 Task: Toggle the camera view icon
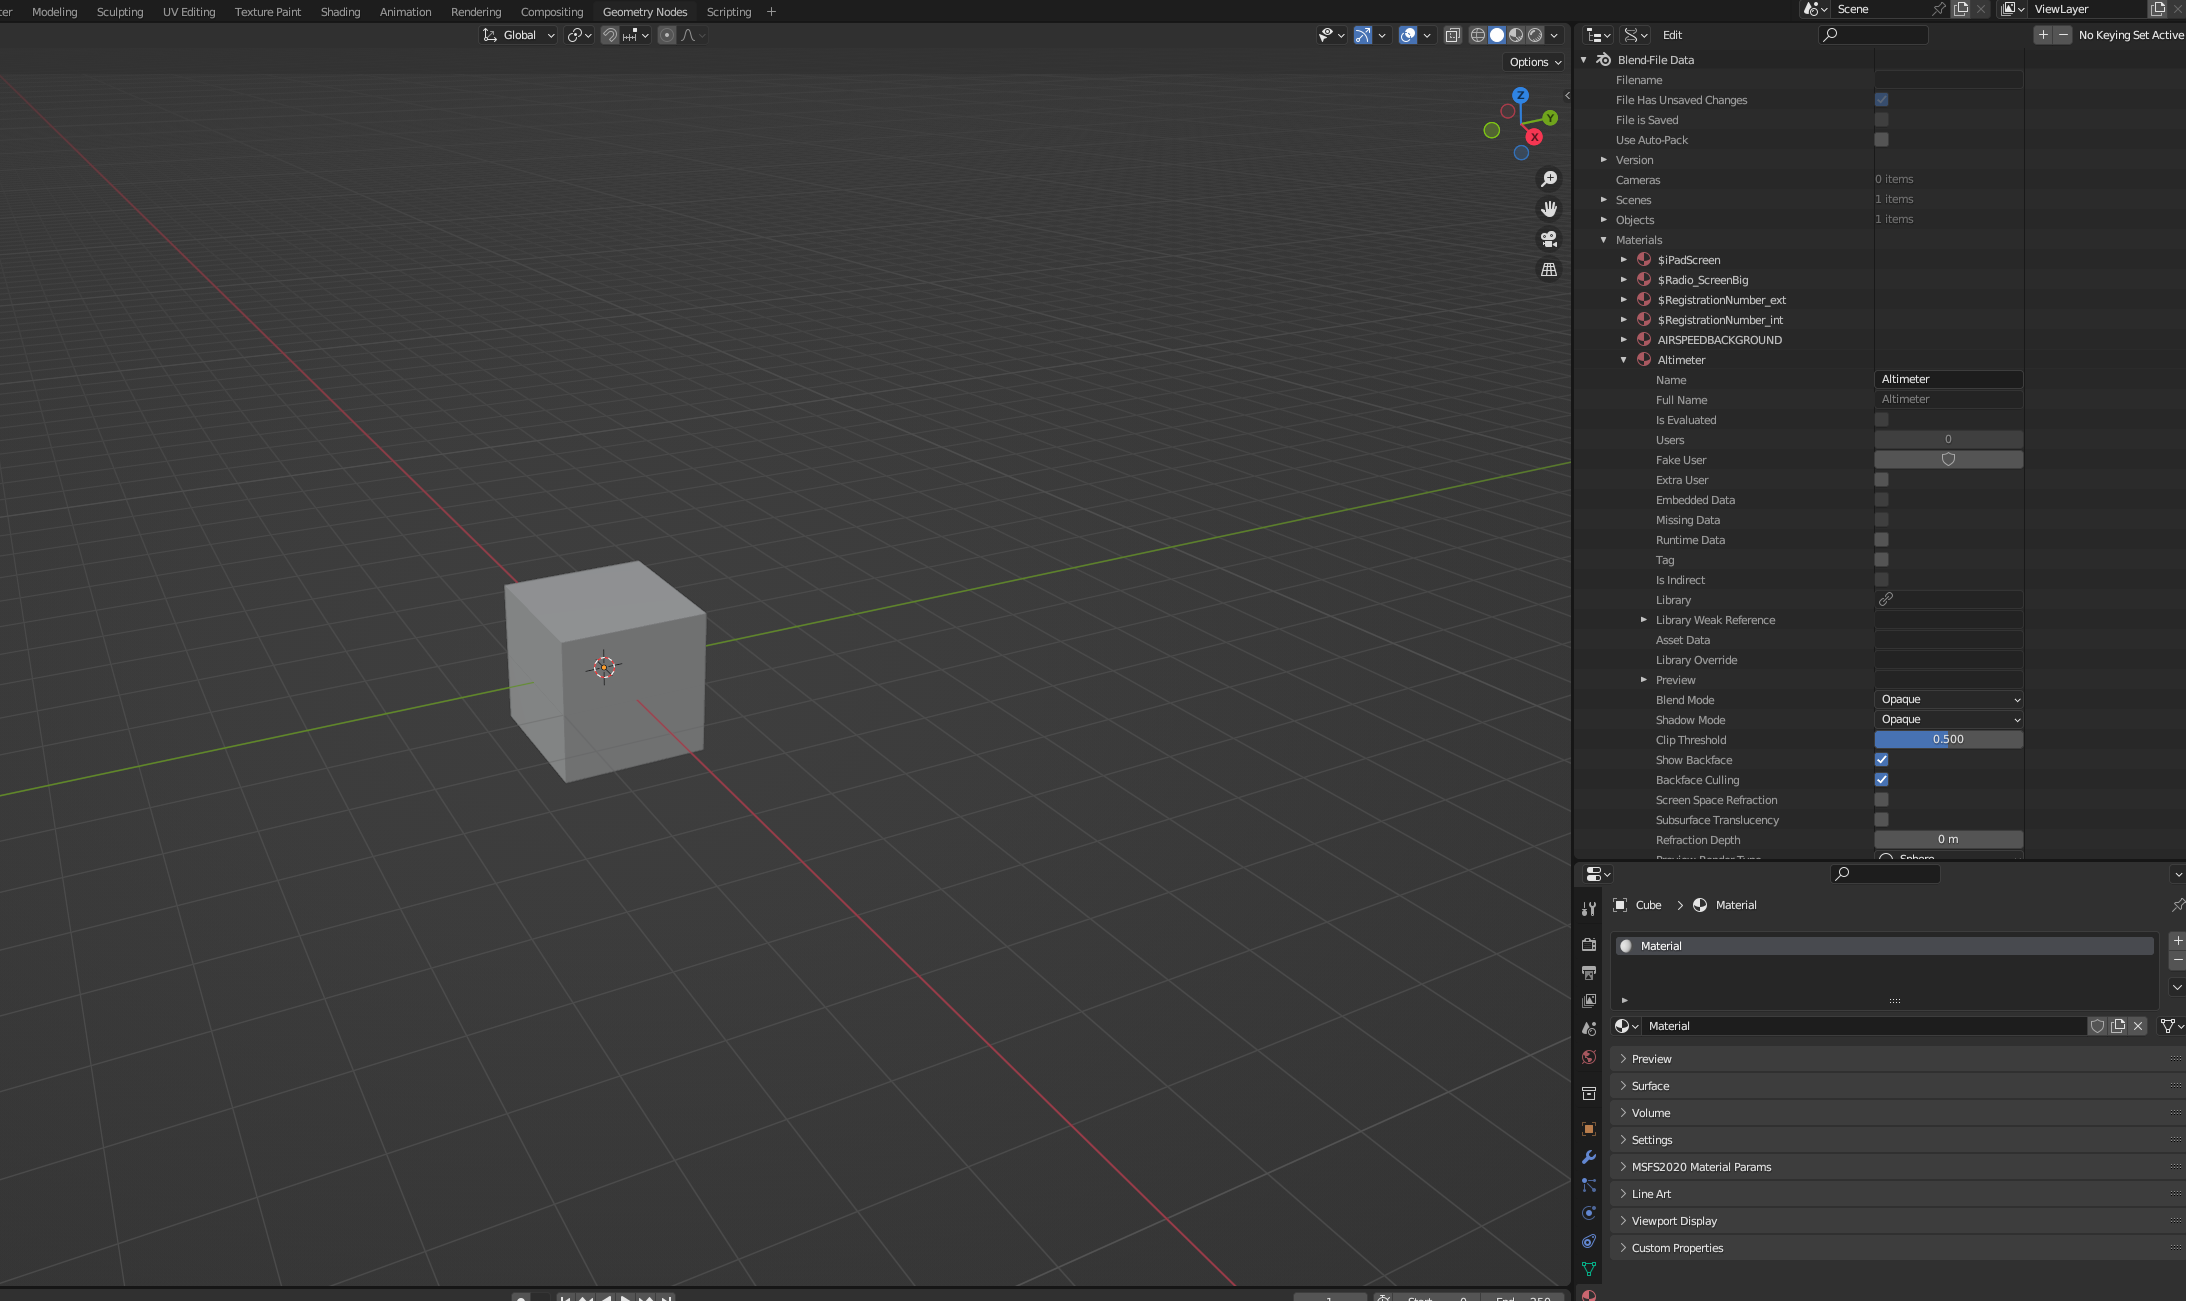(x=1549, y=239)
